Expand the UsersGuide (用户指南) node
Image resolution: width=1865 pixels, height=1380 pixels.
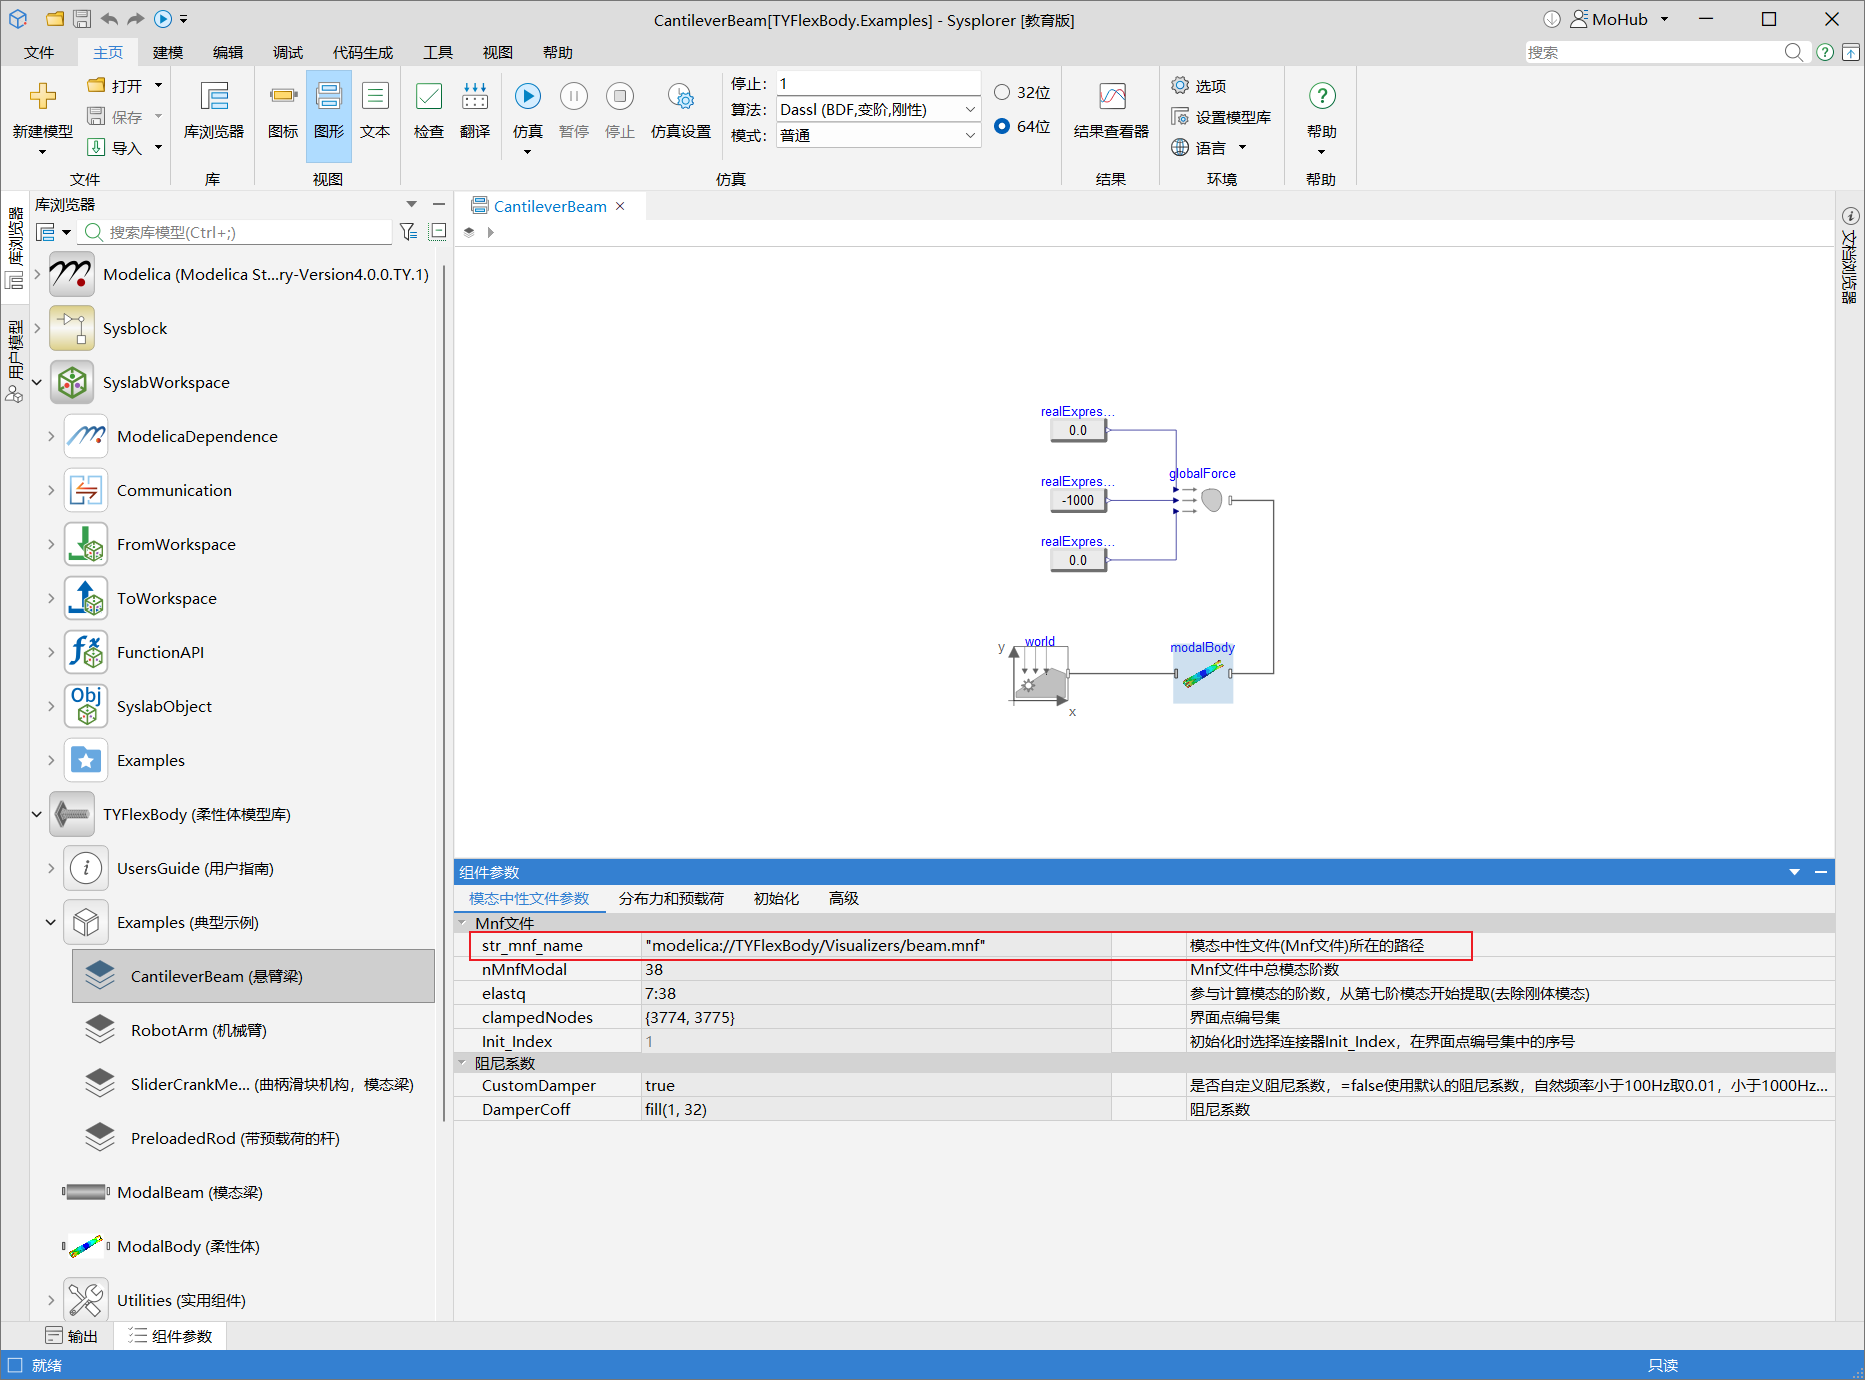[51, 868]
